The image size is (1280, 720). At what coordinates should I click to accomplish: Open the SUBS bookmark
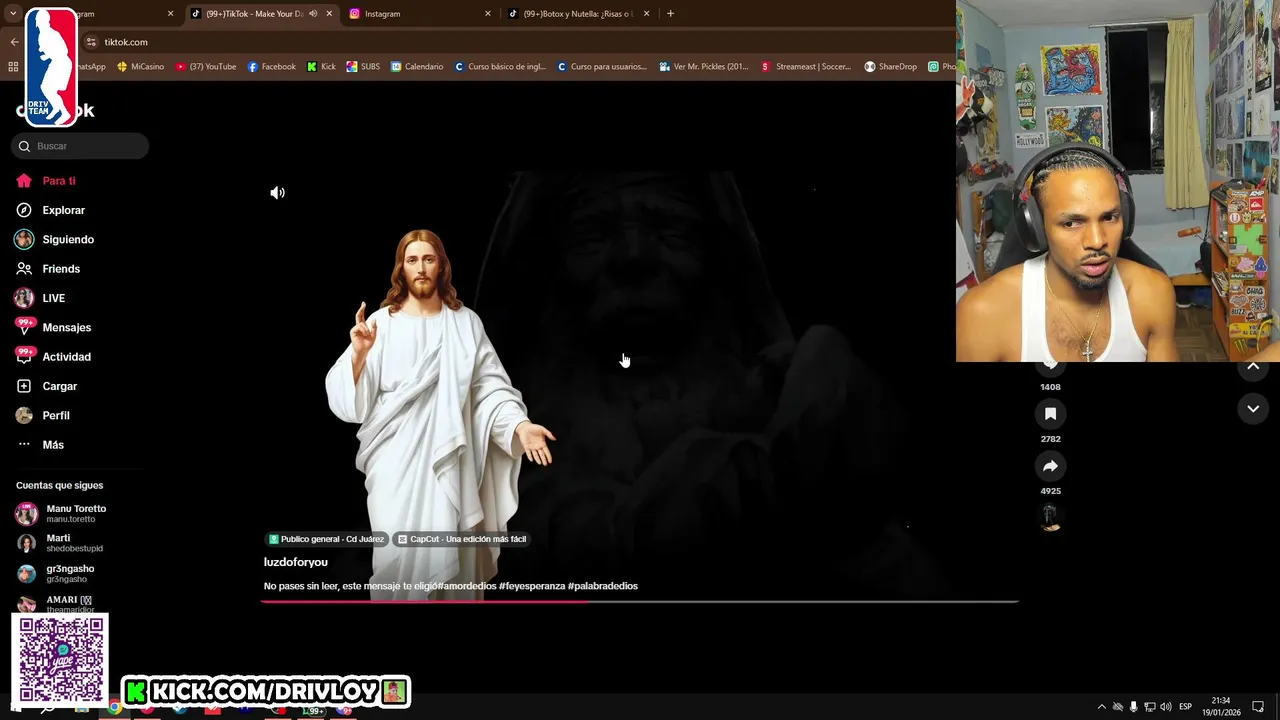point(363,67)
